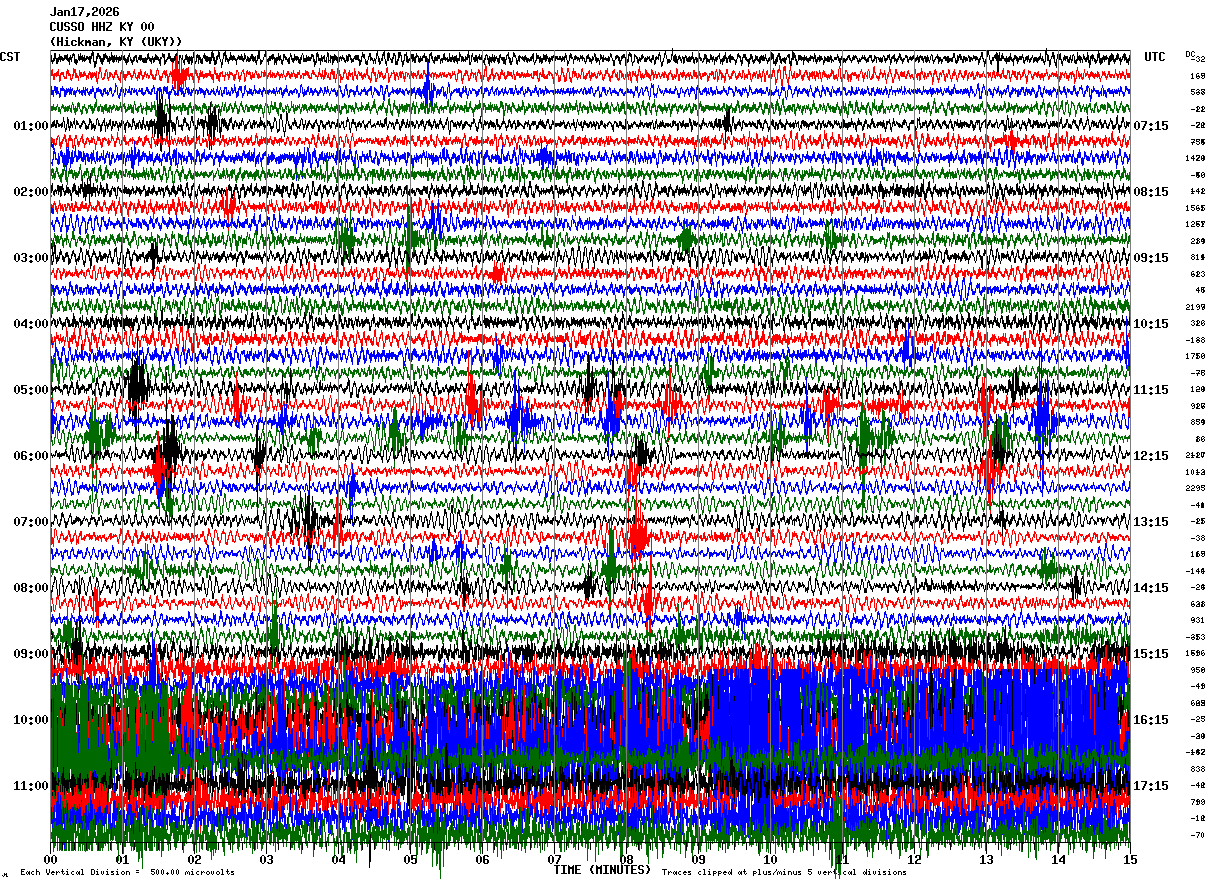The width and height of the screenshot is (1210, 886).
Task: Click the DC offset value -188
Action: 1197,340
